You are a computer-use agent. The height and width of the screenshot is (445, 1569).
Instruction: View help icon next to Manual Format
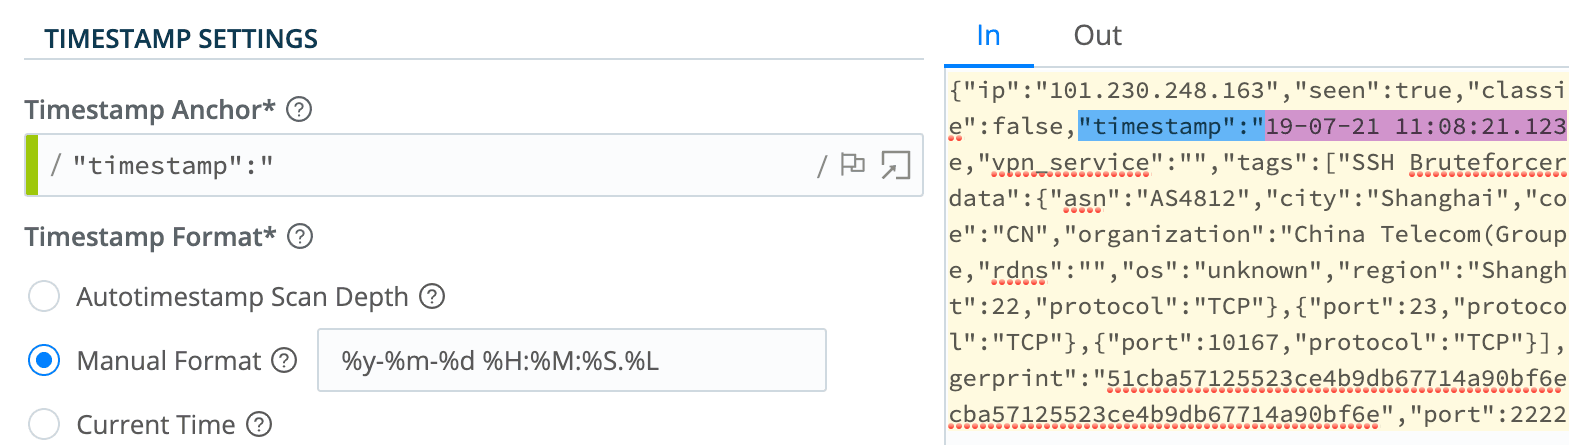click(285, 360)
